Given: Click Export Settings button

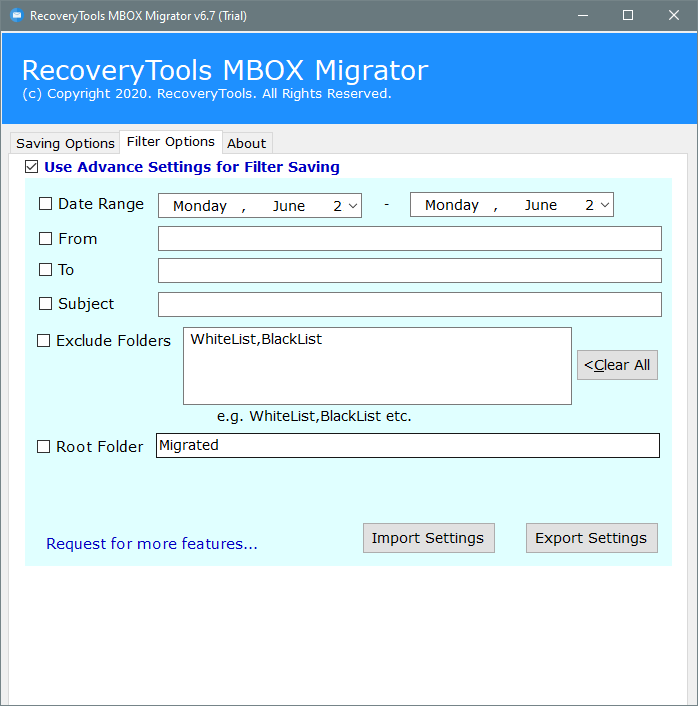Looking at the screenshot, I should (x=591, y=538).
